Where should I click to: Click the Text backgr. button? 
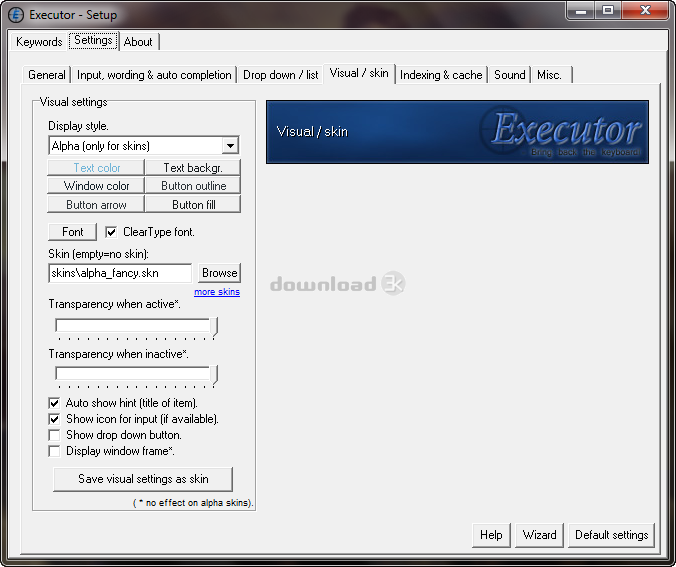pos(193,168)
